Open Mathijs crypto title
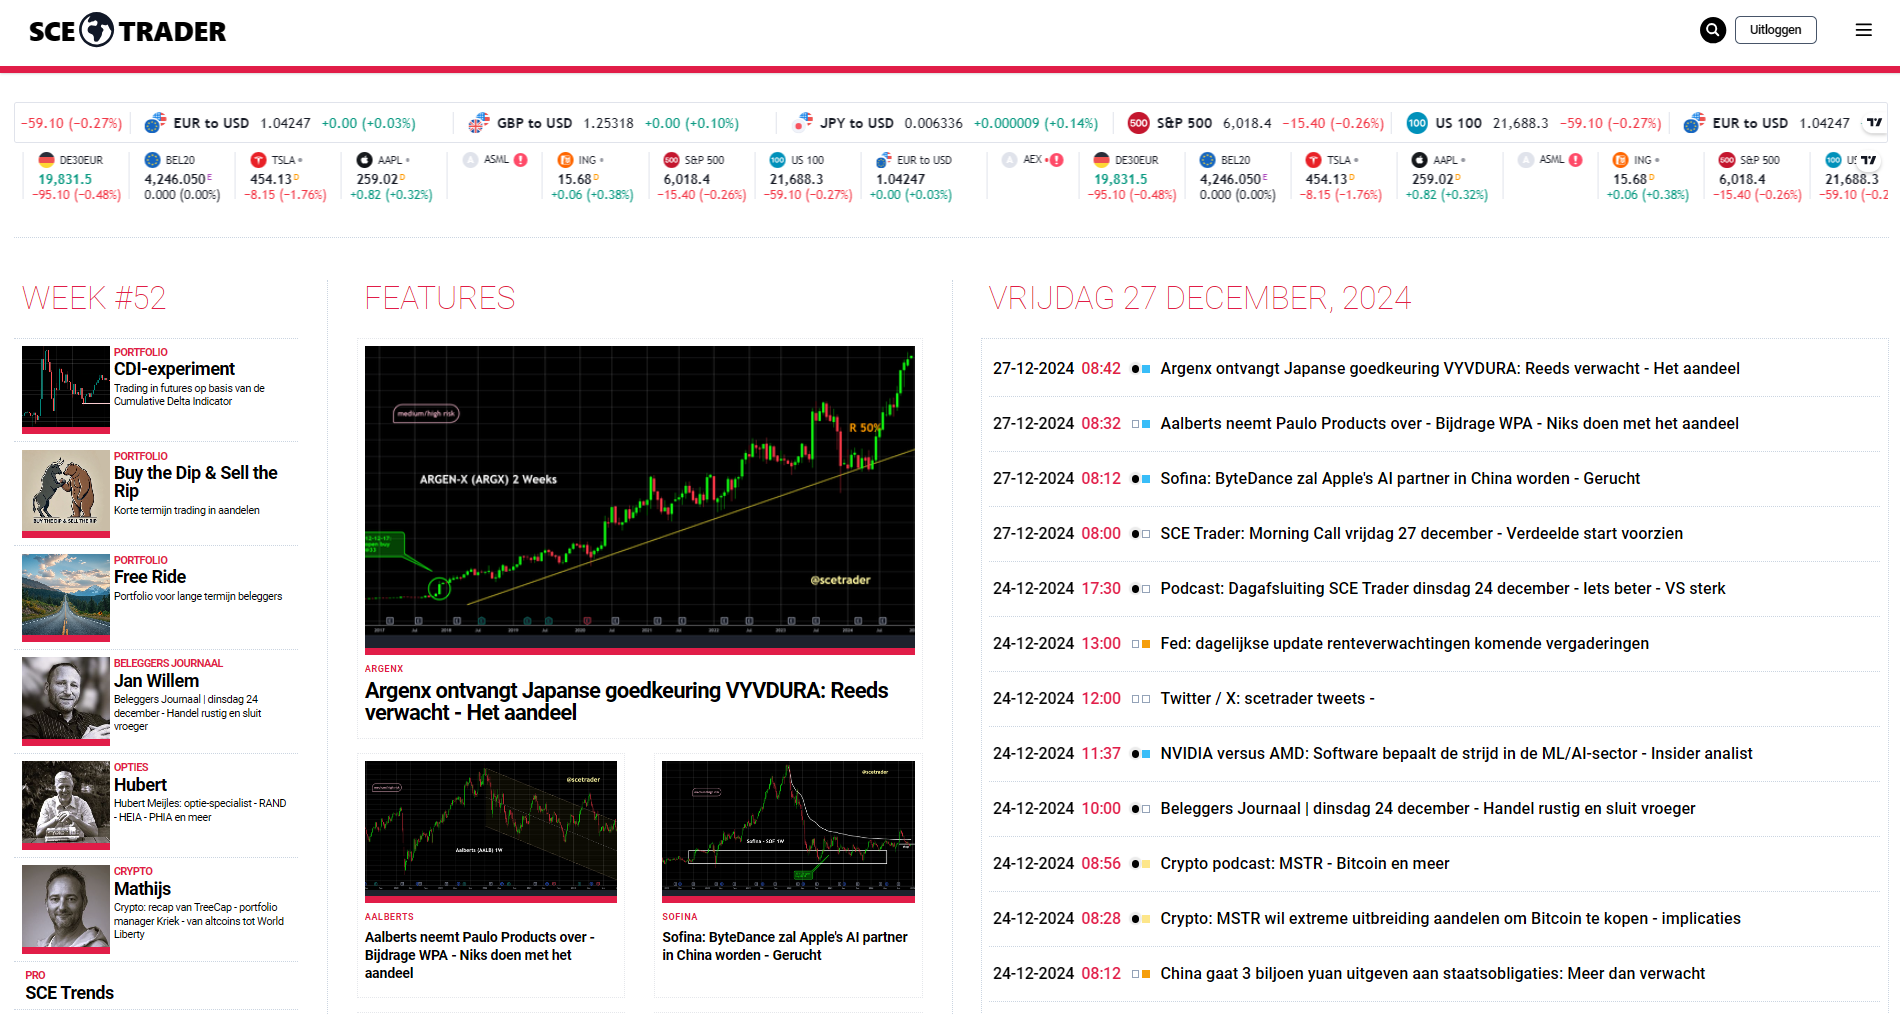Viewport: 1900px width, 1014px height. click(142, 889)
